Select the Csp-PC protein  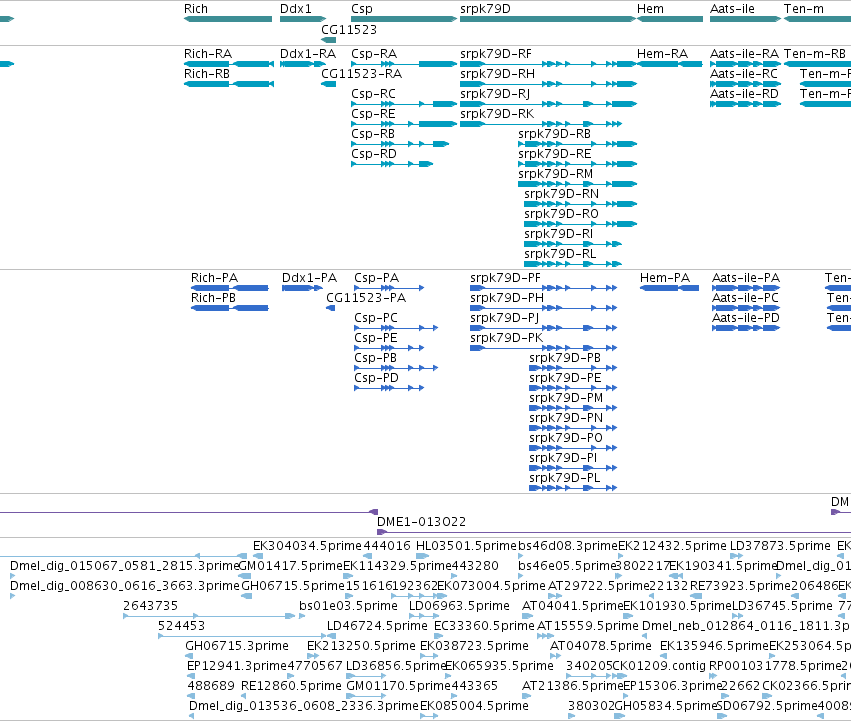coord(396,328)
